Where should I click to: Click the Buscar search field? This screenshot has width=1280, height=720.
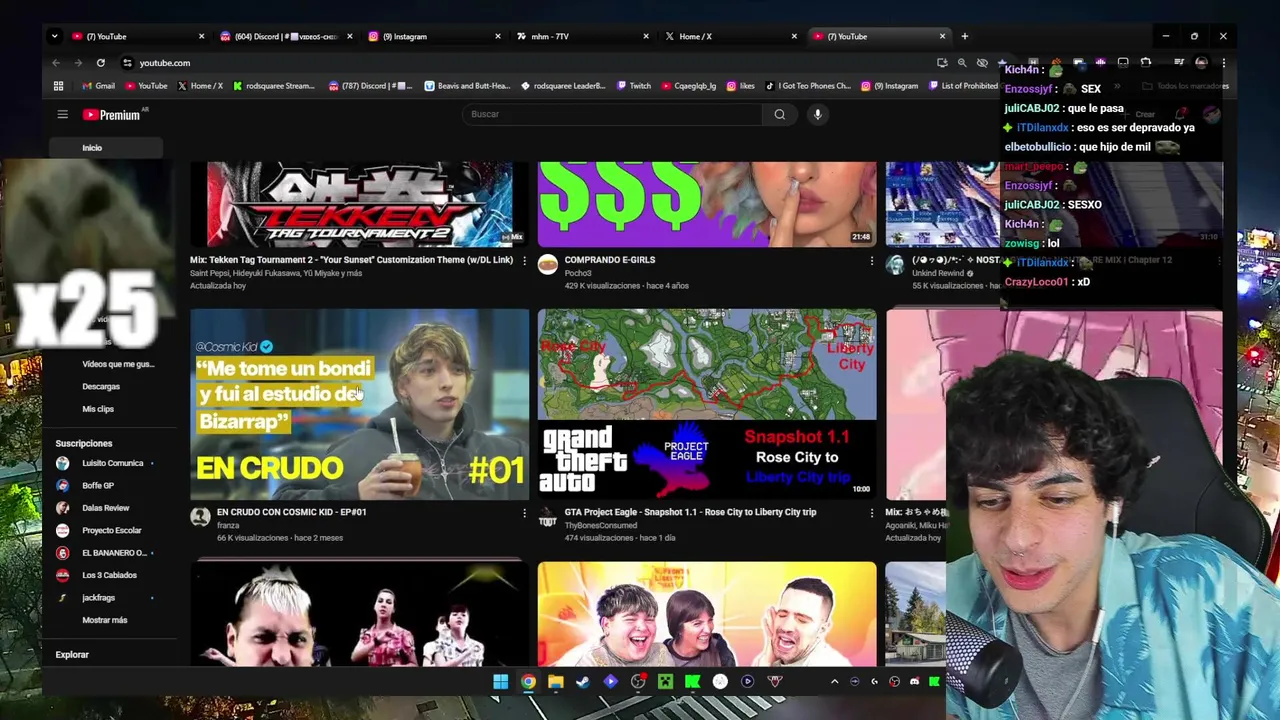(x=612, y=114)
